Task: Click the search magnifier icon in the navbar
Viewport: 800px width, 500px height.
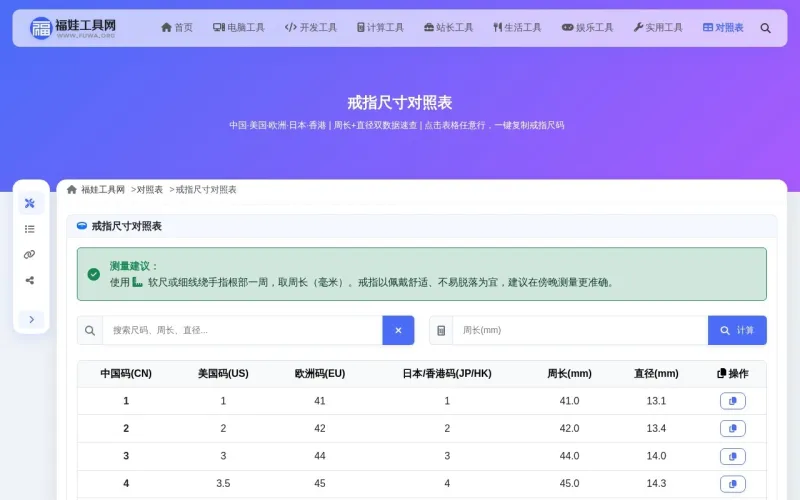Action: coord(765,28)
